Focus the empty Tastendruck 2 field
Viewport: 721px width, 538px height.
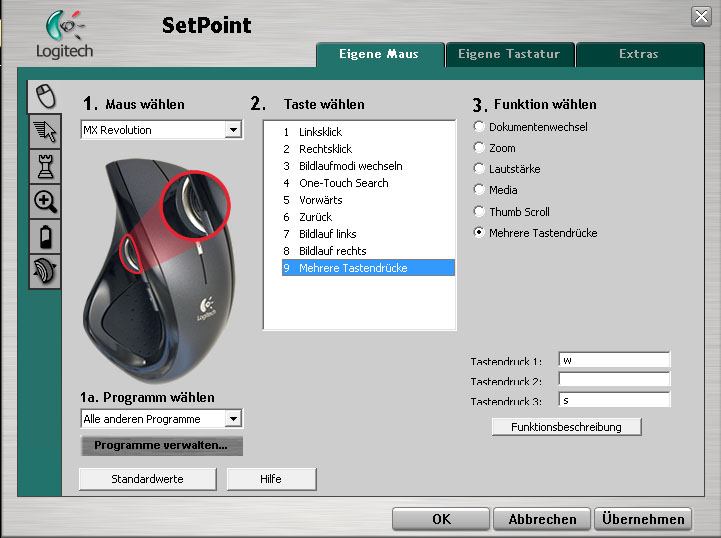(x=614, y=379)
